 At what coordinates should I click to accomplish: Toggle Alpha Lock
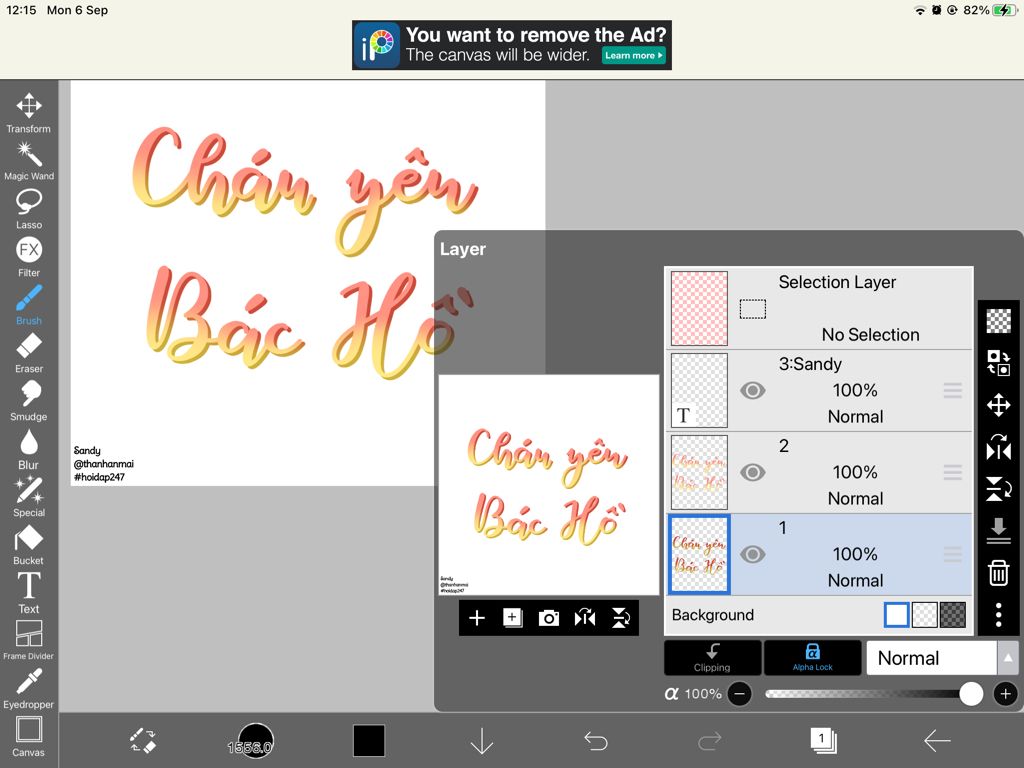point(812,657)
